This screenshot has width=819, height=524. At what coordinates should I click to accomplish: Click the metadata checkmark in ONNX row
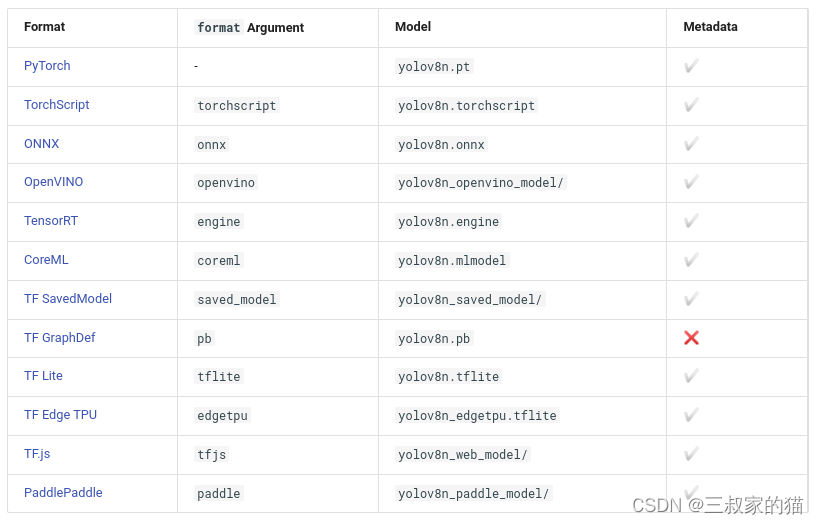pos(691,144)
